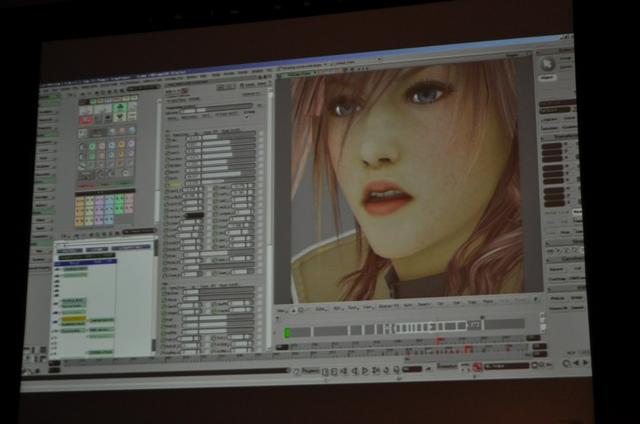Image resolution: width=640 pixels, height=424 pixels.
Task: Click the top green cell in the colored button grid
Action: [x=119, y=199]
